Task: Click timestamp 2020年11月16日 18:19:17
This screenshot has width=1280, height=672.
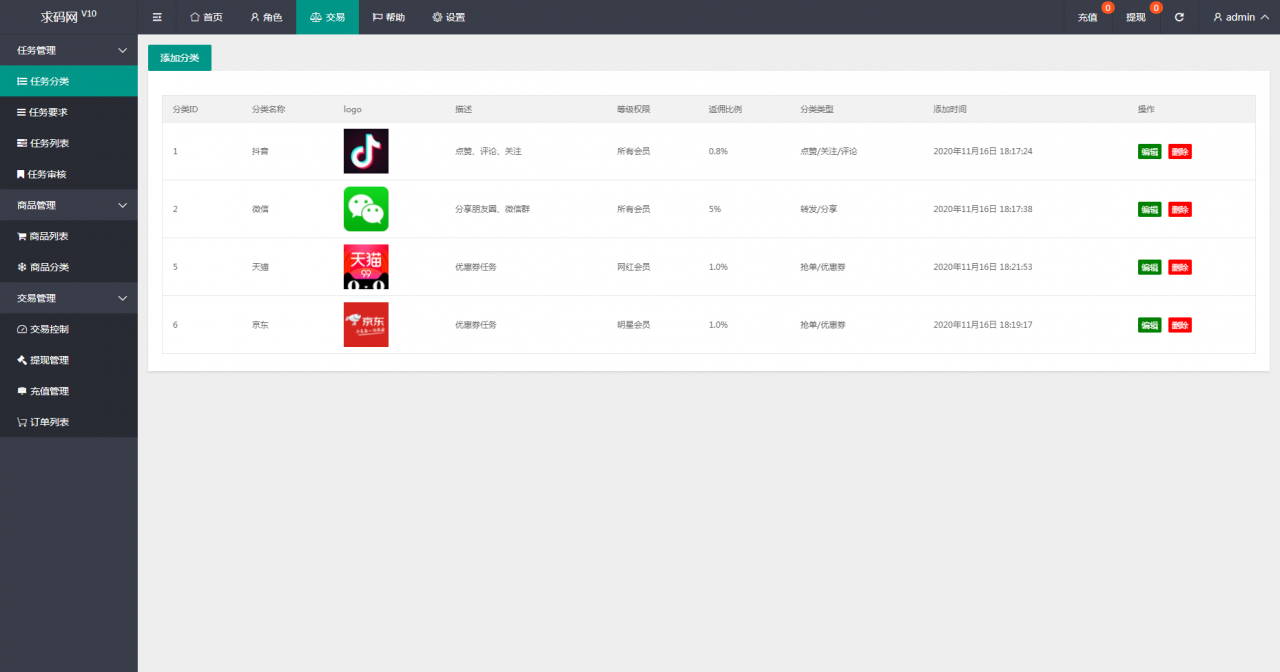Action: (x=983, y=325)
